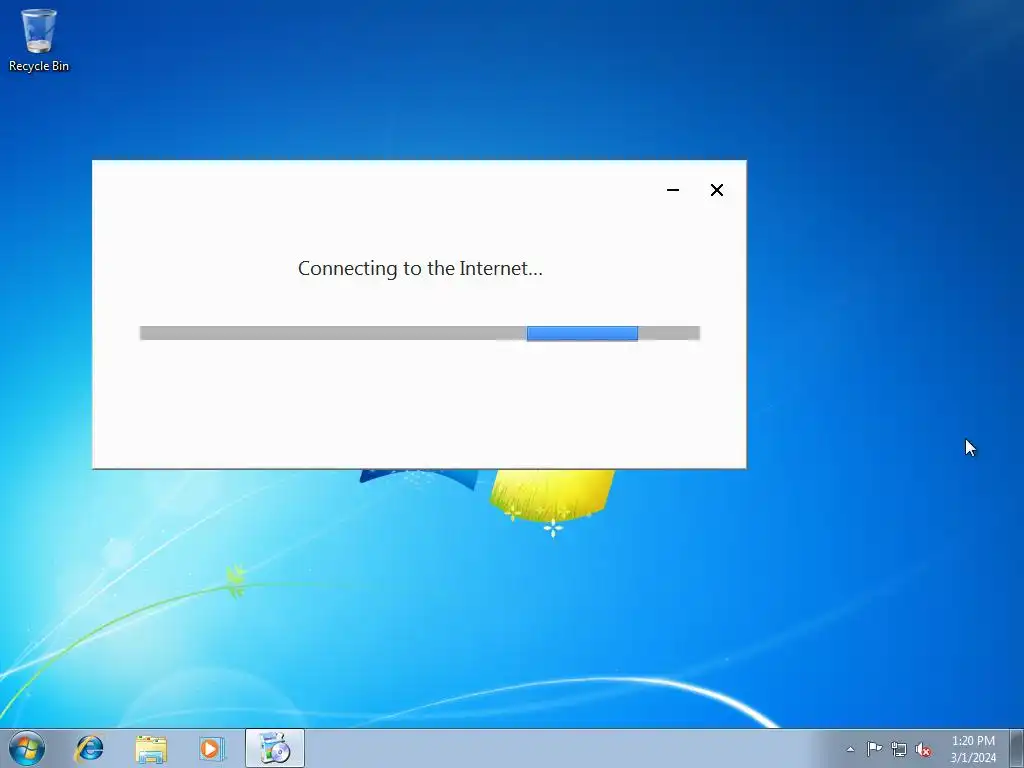Open the Windows Start menu orb
This screenshot has width=1024, height=768.
(27, 748)
